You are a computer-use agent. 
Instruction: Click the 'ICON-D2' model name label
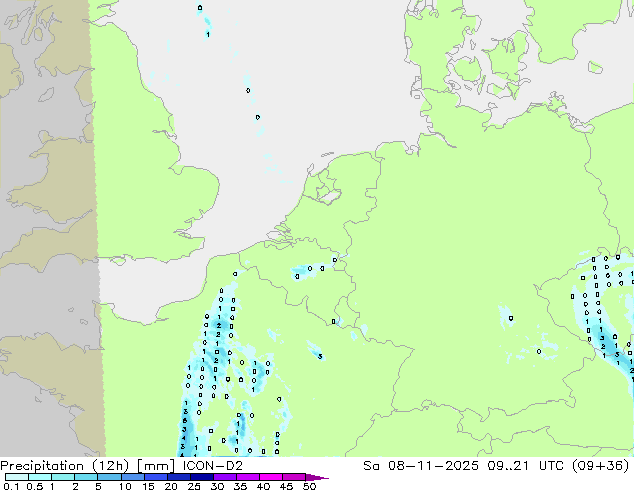click(213, 466)
